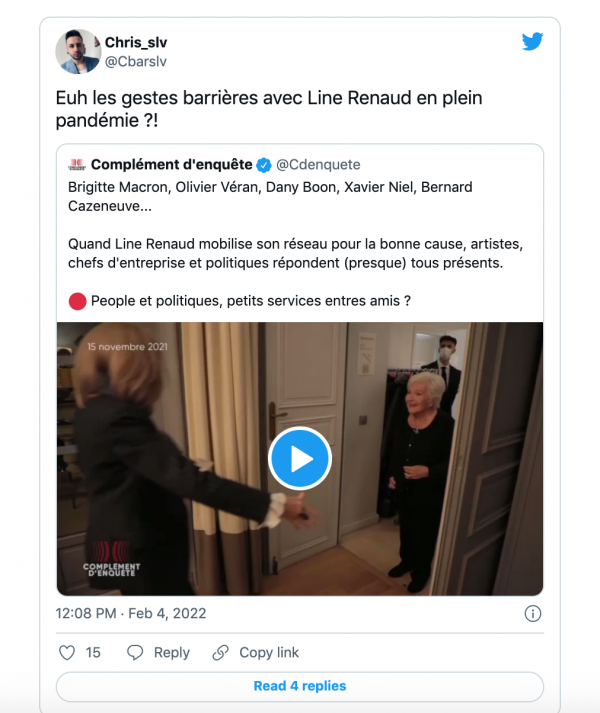Screen dimensions: 600x713
Task: Click the @Cdenquete handle
Action: (x=317, y=164)
